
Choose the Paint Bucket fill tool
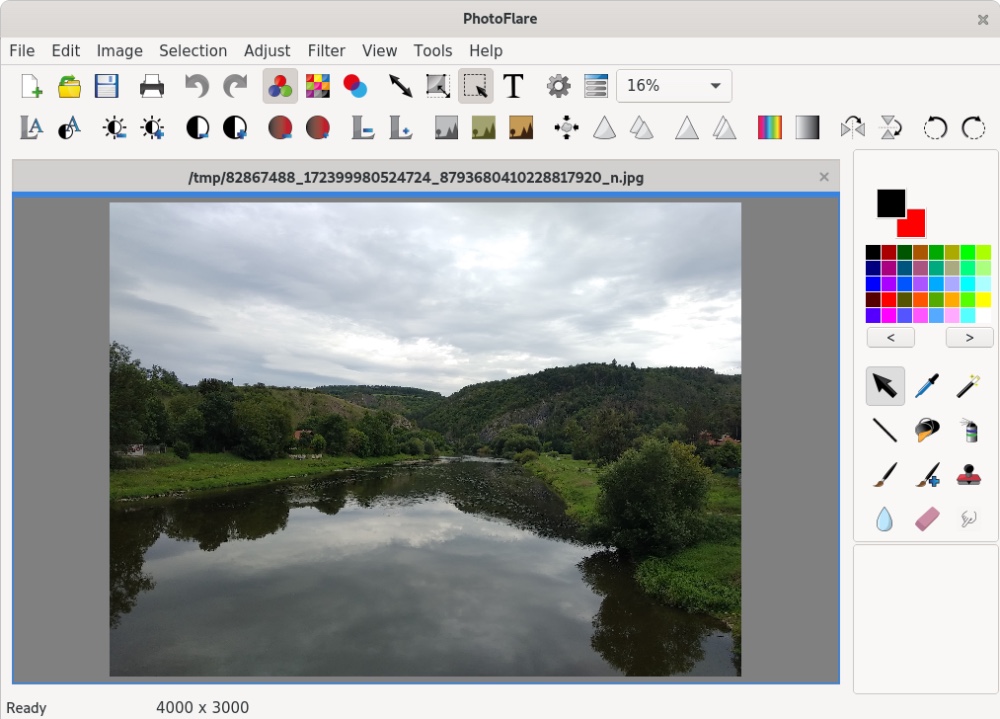click(x=927, y=430)
